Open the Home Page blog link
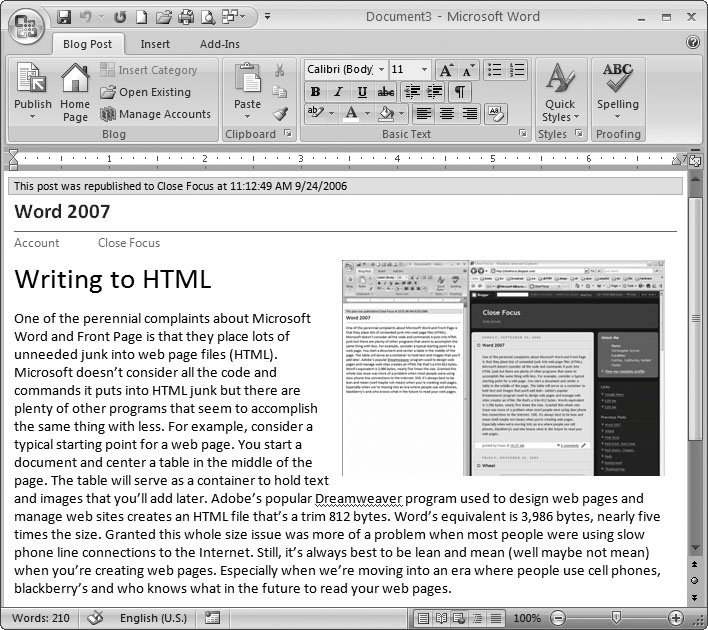 [x=75, y=92]
